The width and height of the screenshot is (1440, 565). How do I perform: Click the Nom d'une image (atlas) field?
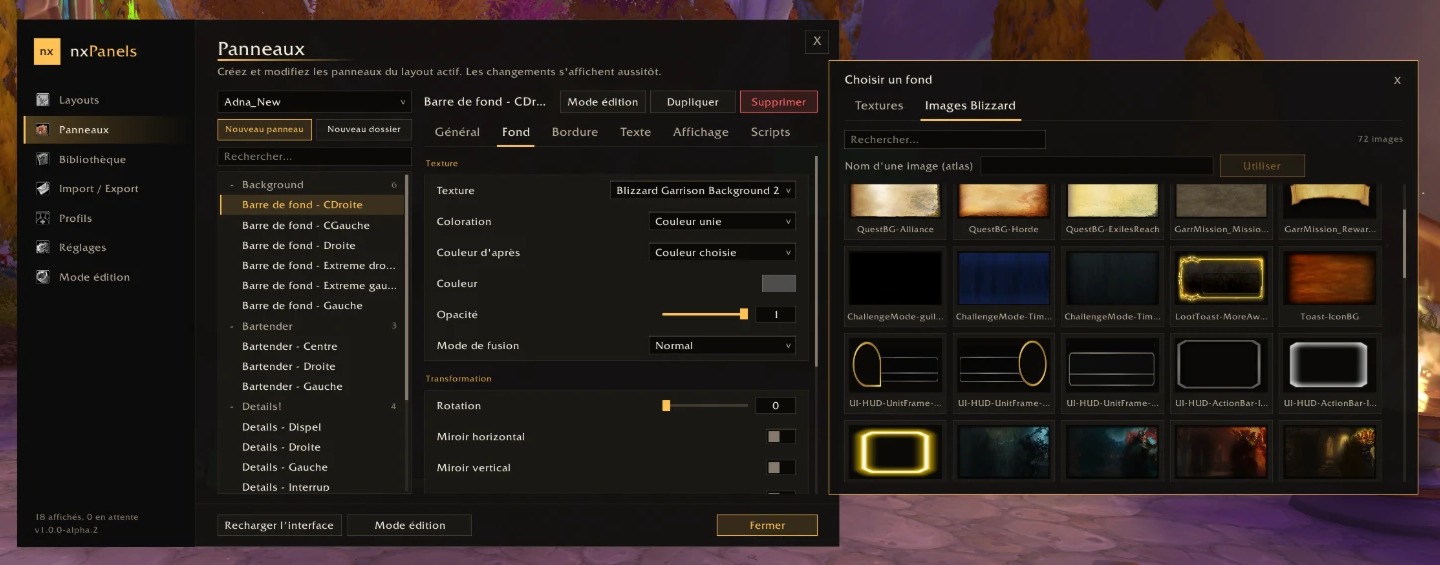1097,166
